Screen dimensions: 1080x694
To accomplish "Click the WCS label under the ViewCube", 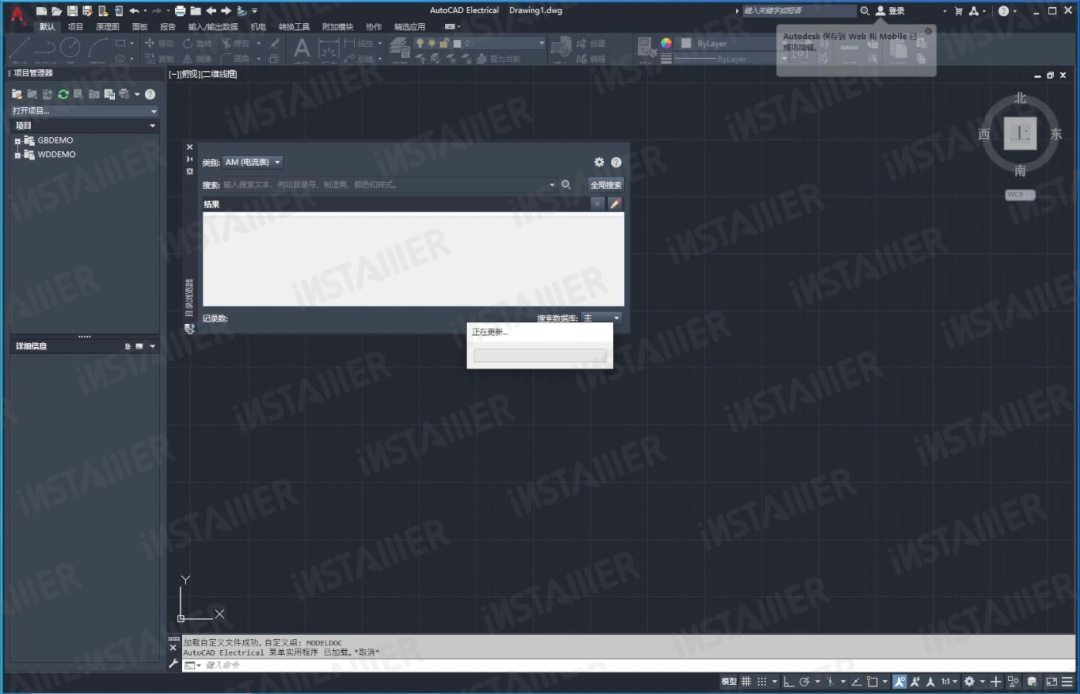I will click(1019, 195).
